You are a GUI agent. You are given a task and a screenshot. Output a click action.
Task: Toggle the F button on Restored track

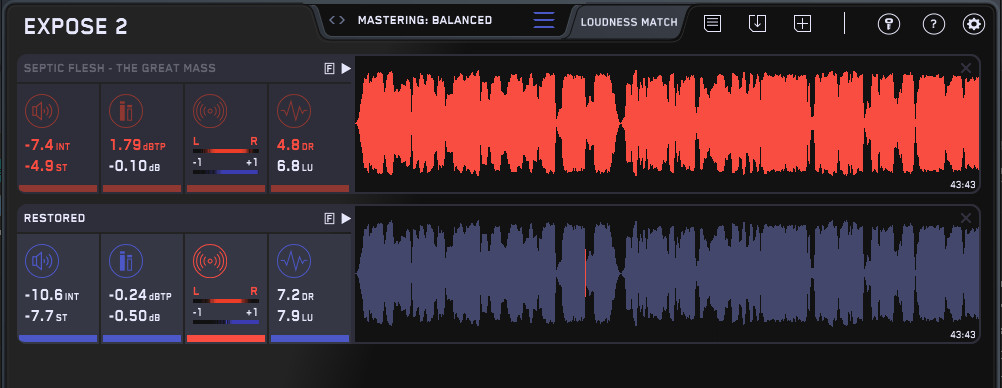tap(330, 219)
